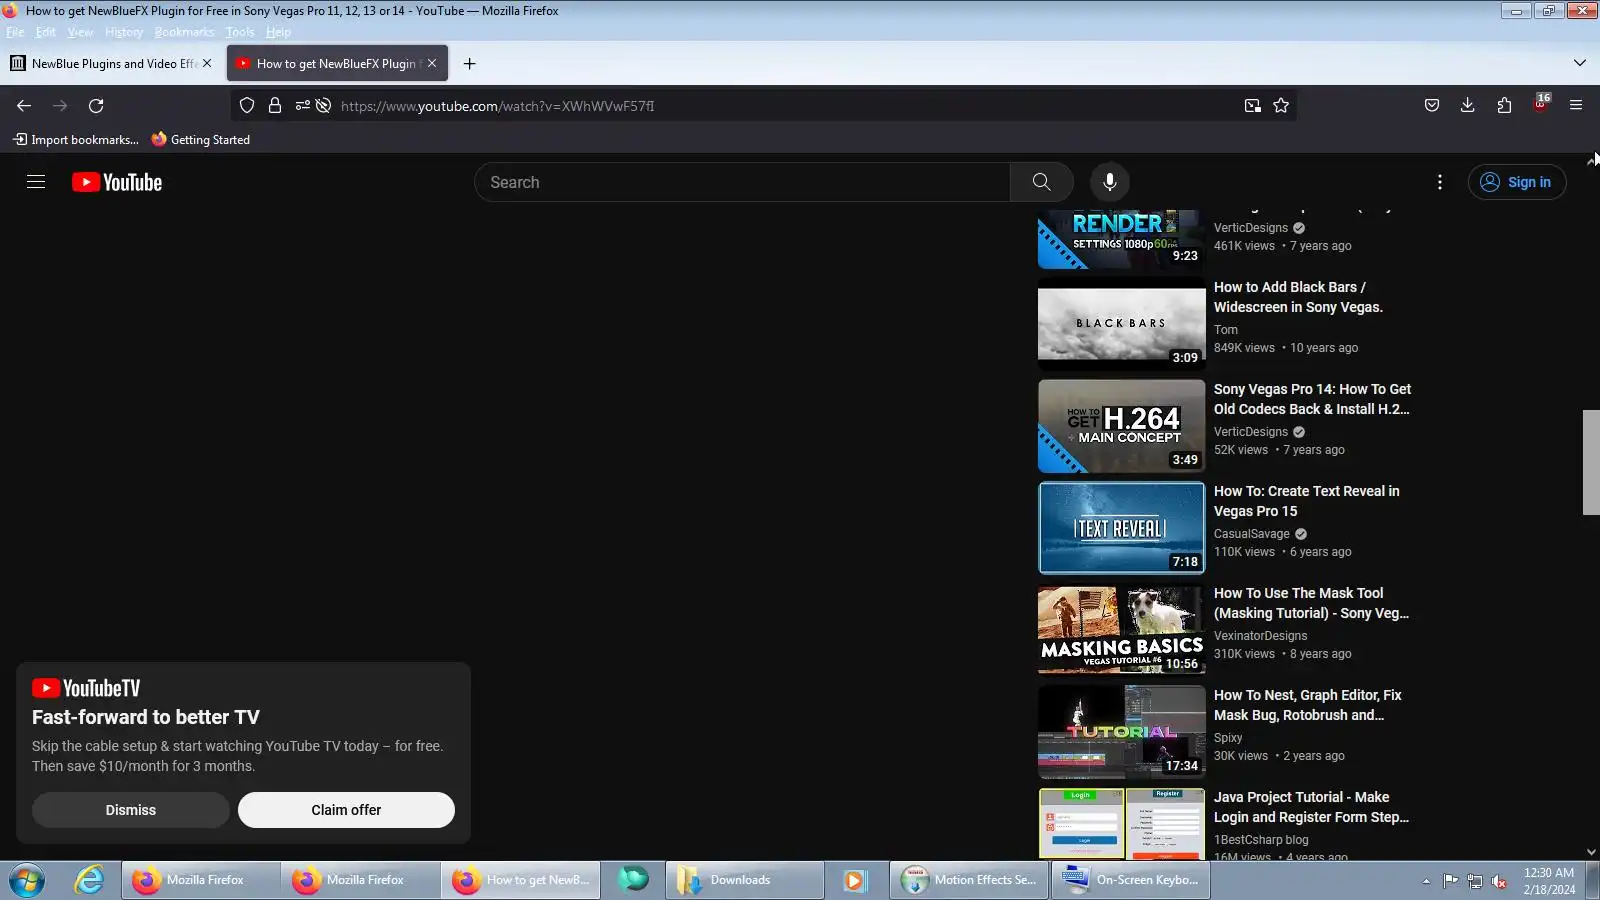
Task: Open Import bookmarks from the bookmarks toolbar
Action: (x=76, y=140)
